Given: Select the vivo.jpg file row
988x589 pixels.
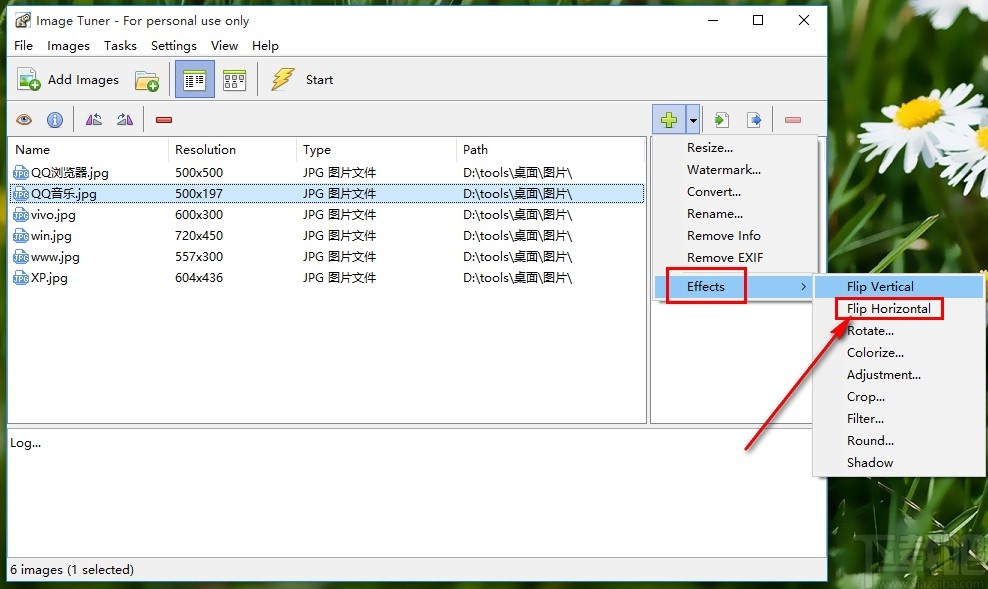Looking at the screenshot, I should click(x=54, y=215).
